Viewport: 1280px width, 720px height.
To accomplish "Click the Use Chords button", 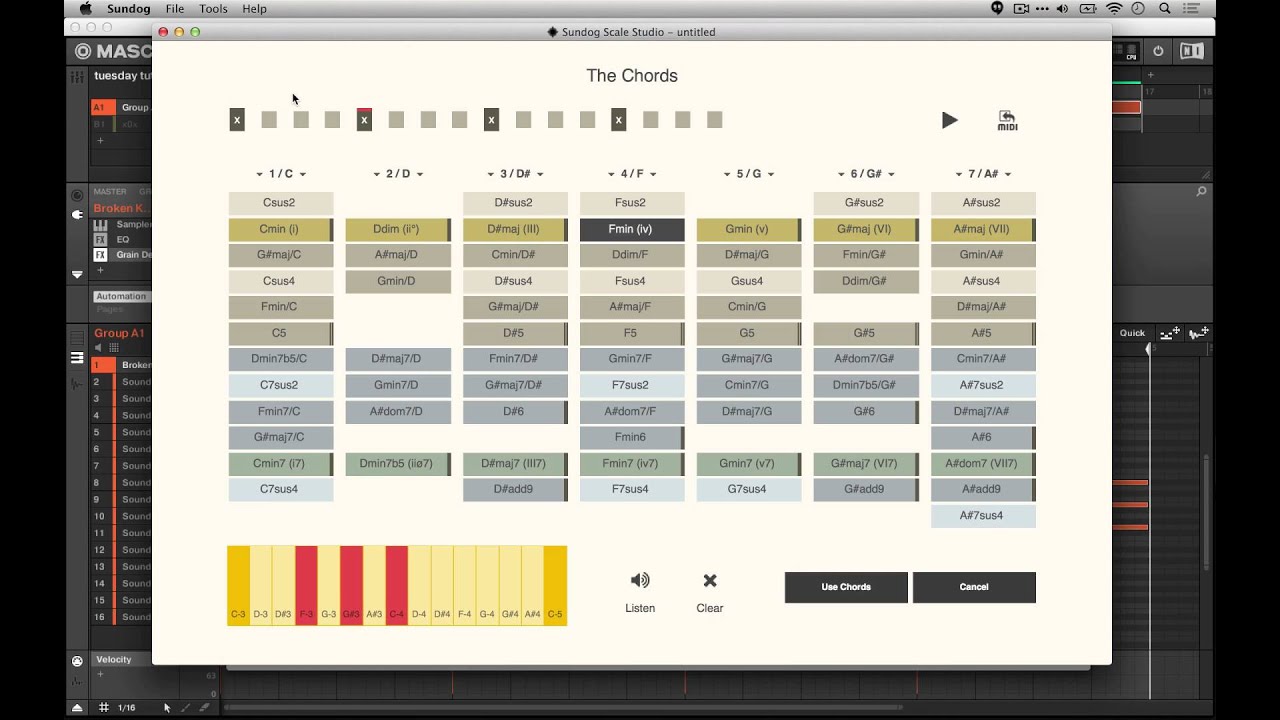I will (846, 587).
